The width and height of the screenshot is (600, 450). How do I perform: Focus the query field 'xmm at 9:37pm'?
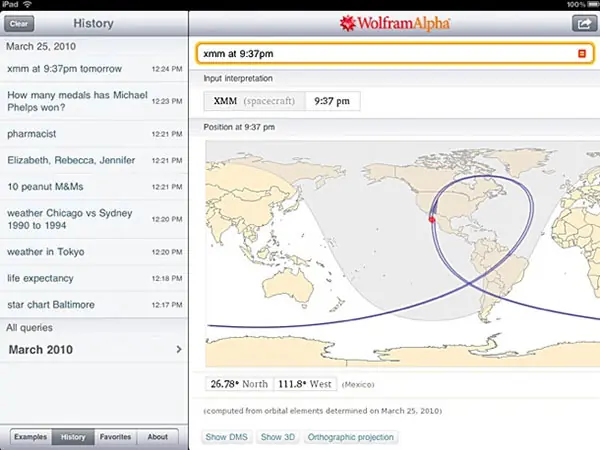click(395, 54)
